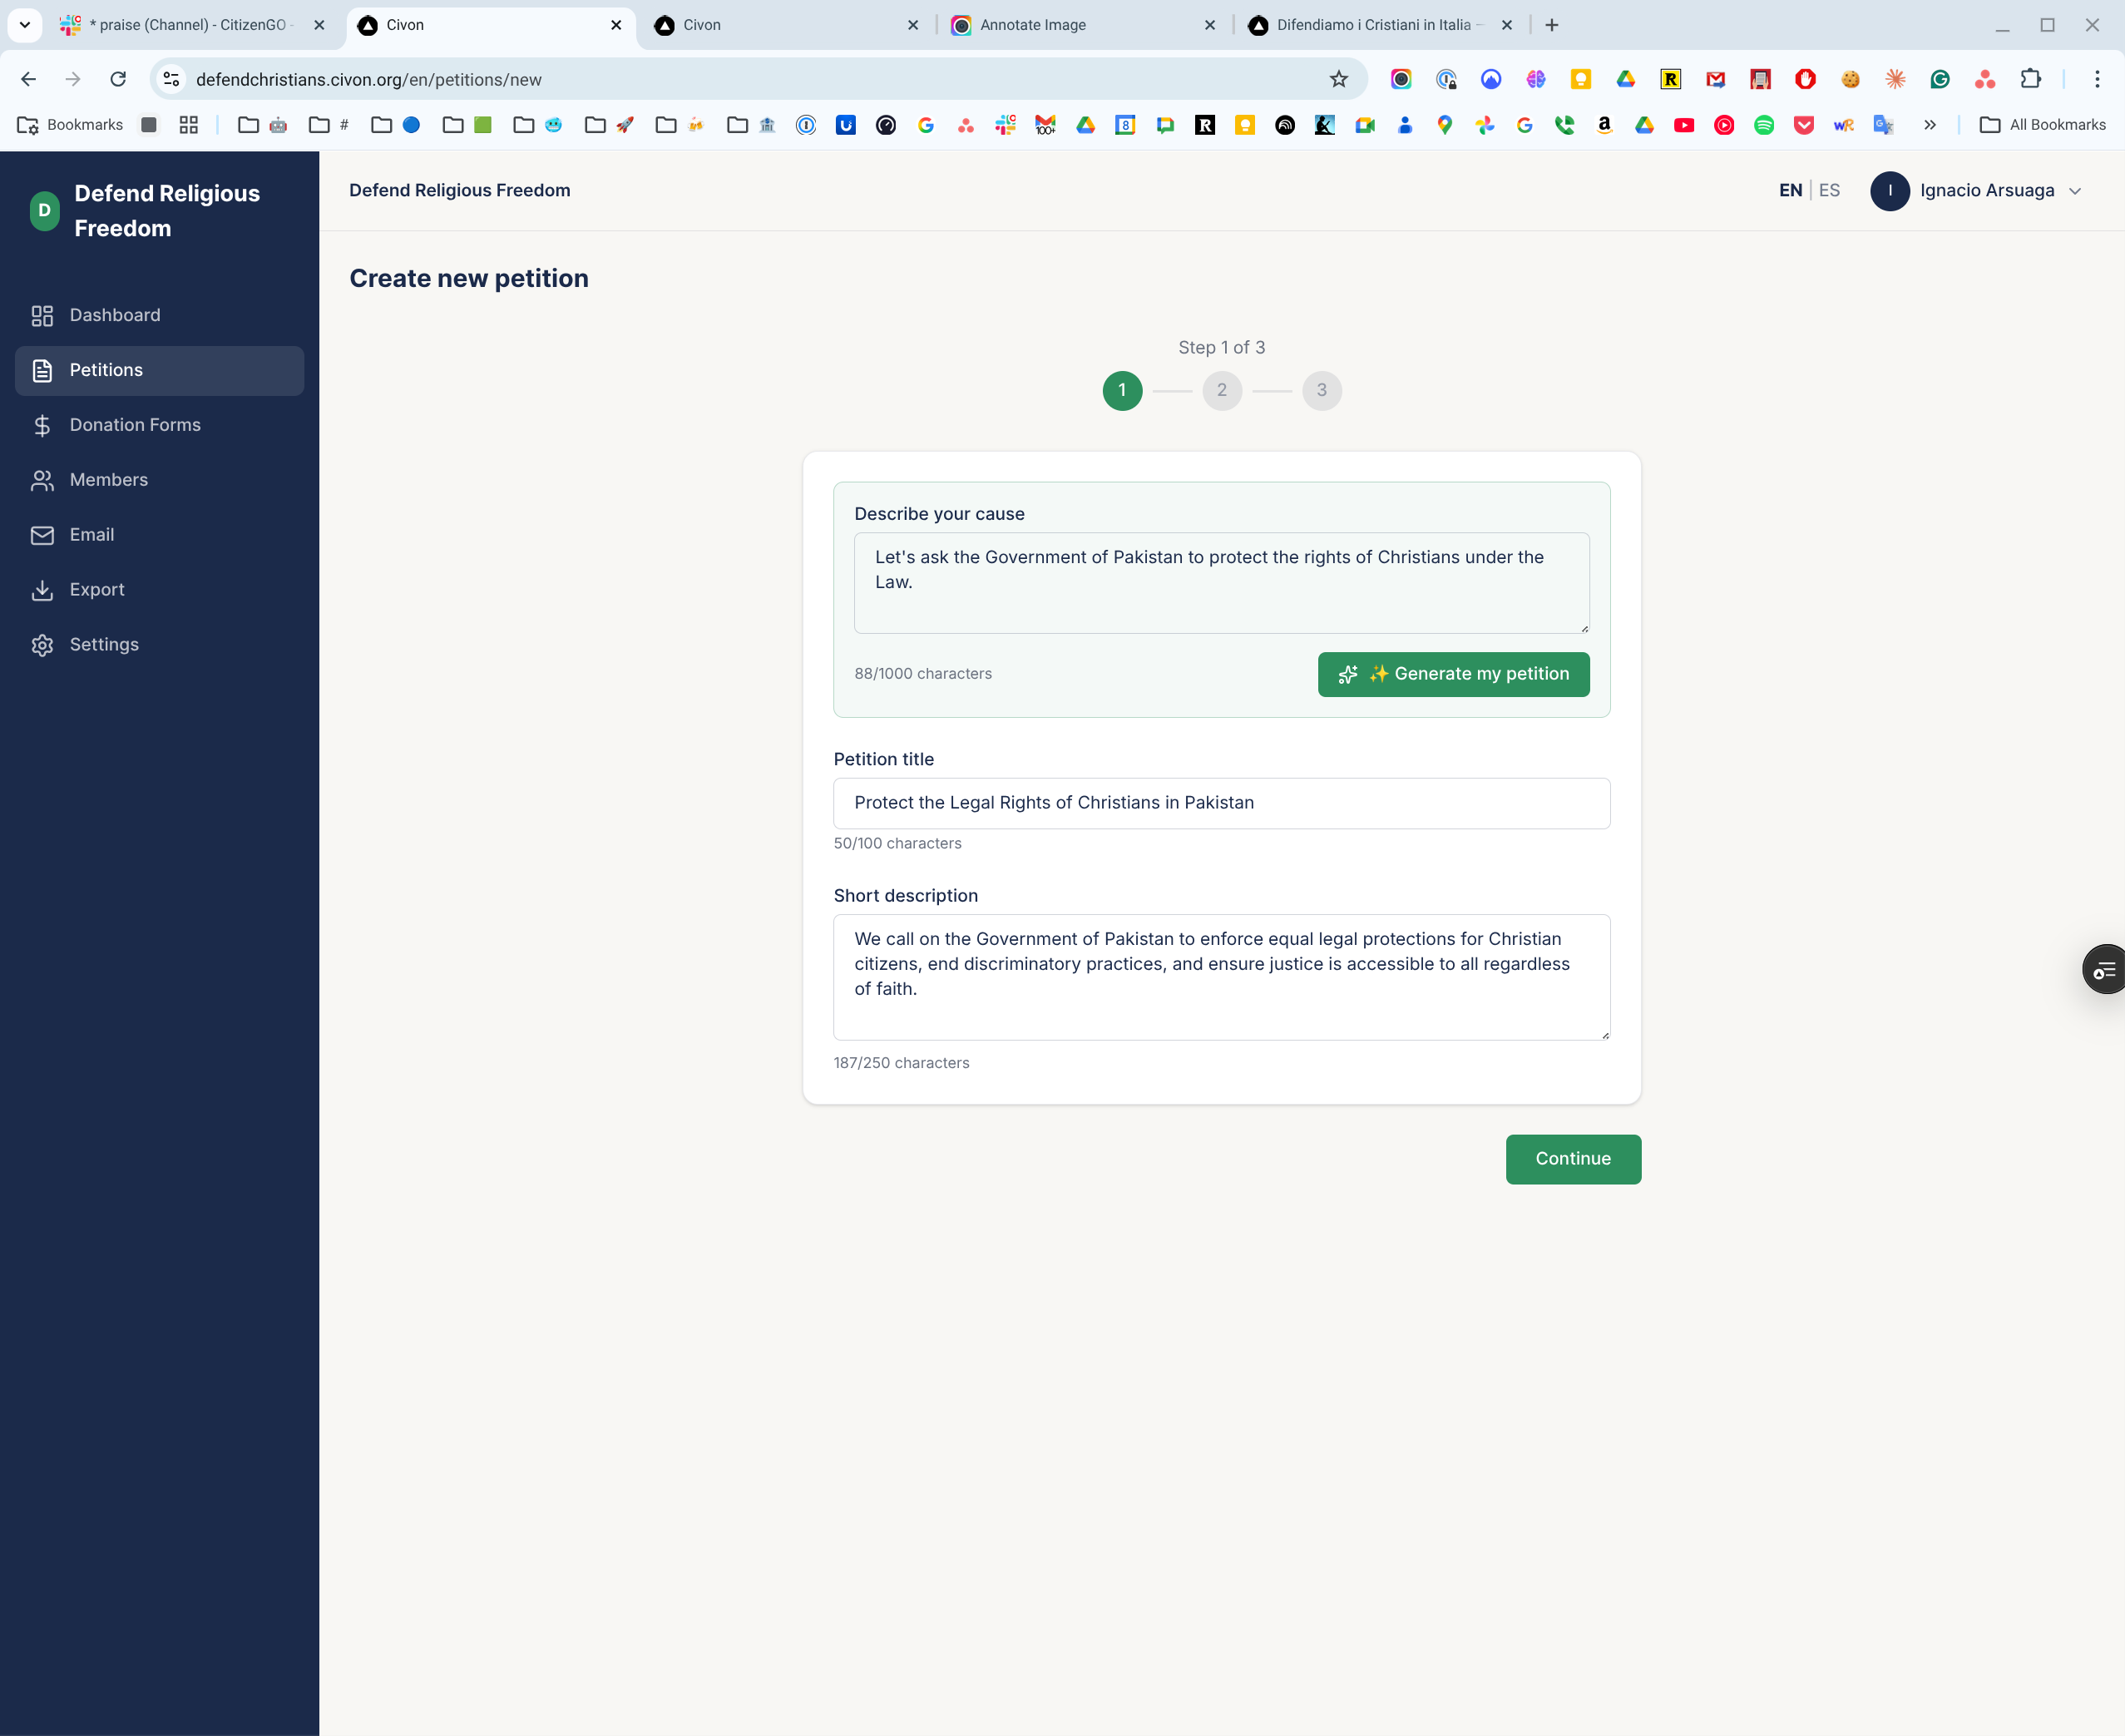
Task: Bookmark this page with the star icon
Action: coord(1338,79)
